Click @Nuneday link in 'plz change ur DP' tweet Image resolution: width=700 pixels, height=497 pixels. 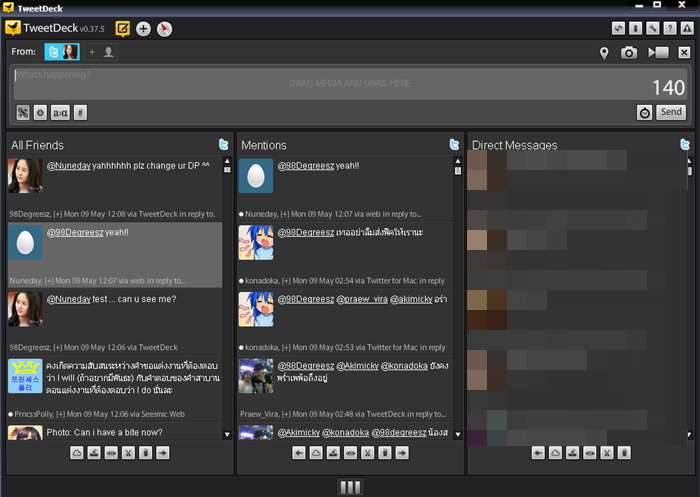68,166
